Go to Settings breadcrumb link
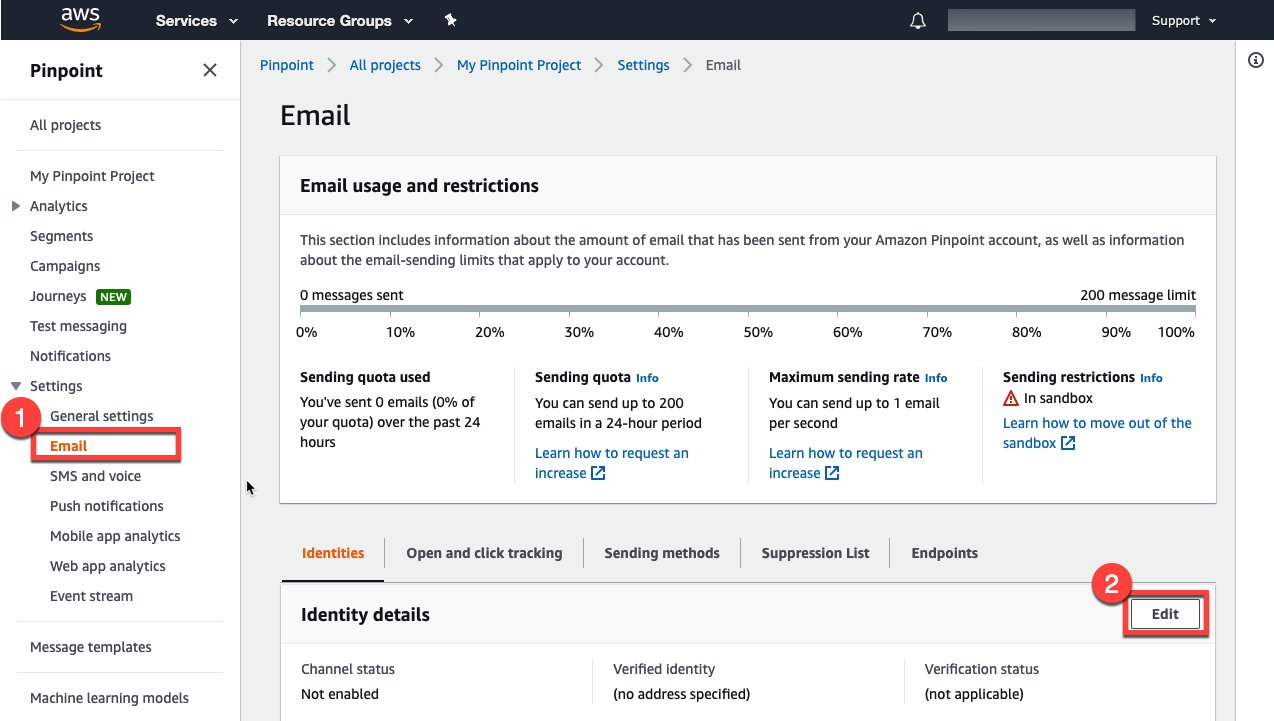 [643, 65]
